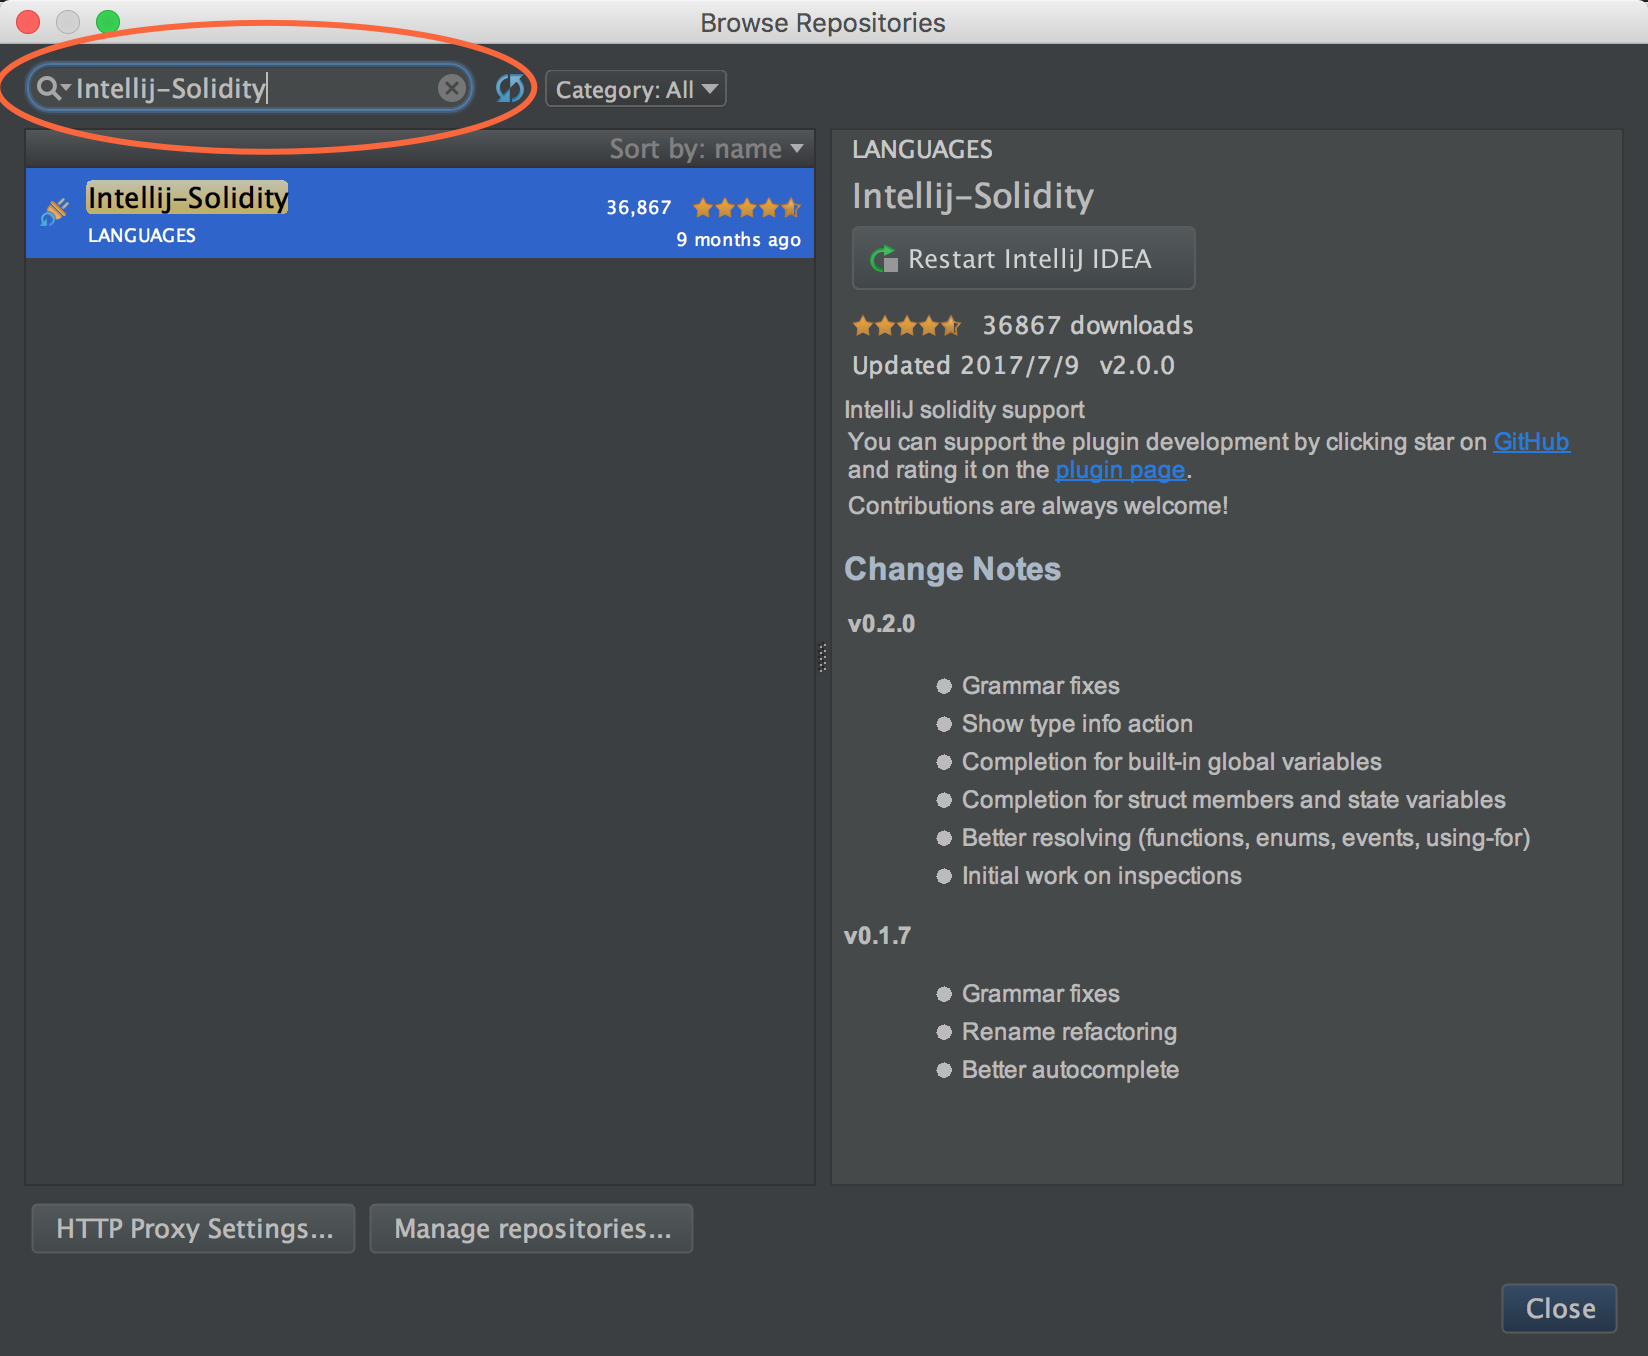The height and width of the screenshot is (1356, 1648).
Task: Click the refresh repositories icon
Action: [510, 89]
